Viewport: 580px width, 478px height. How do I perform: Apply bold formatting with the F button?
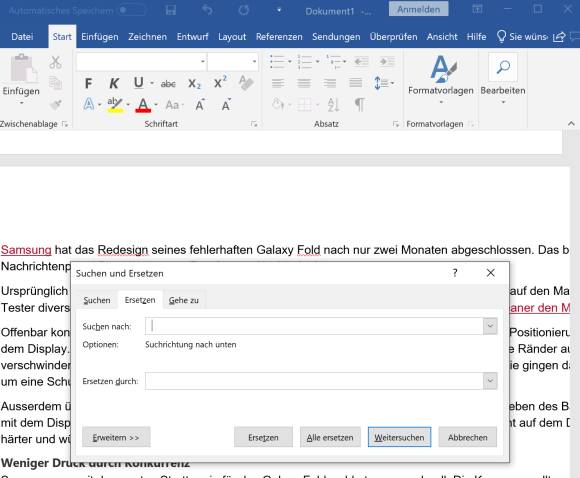click(88, 84)
